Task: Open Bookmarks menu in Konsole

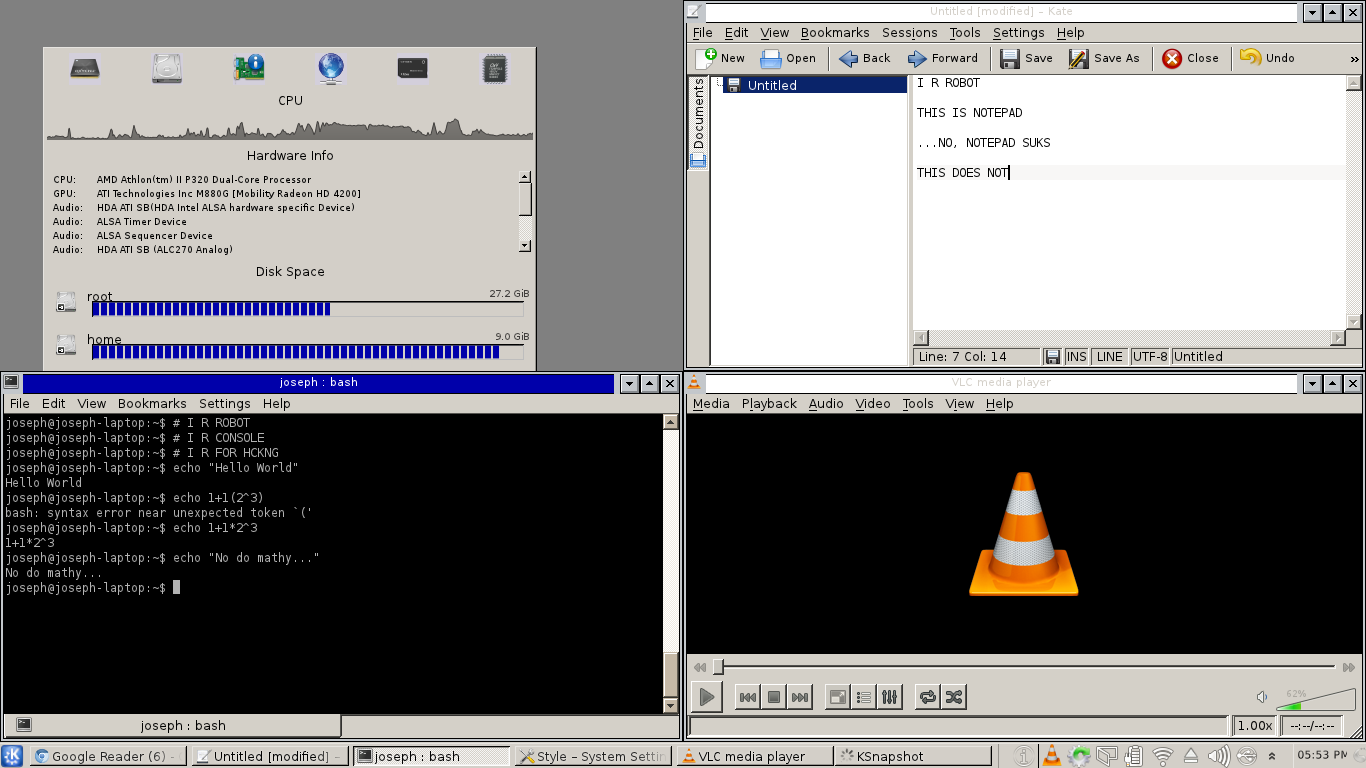Action: coord(152,404)
